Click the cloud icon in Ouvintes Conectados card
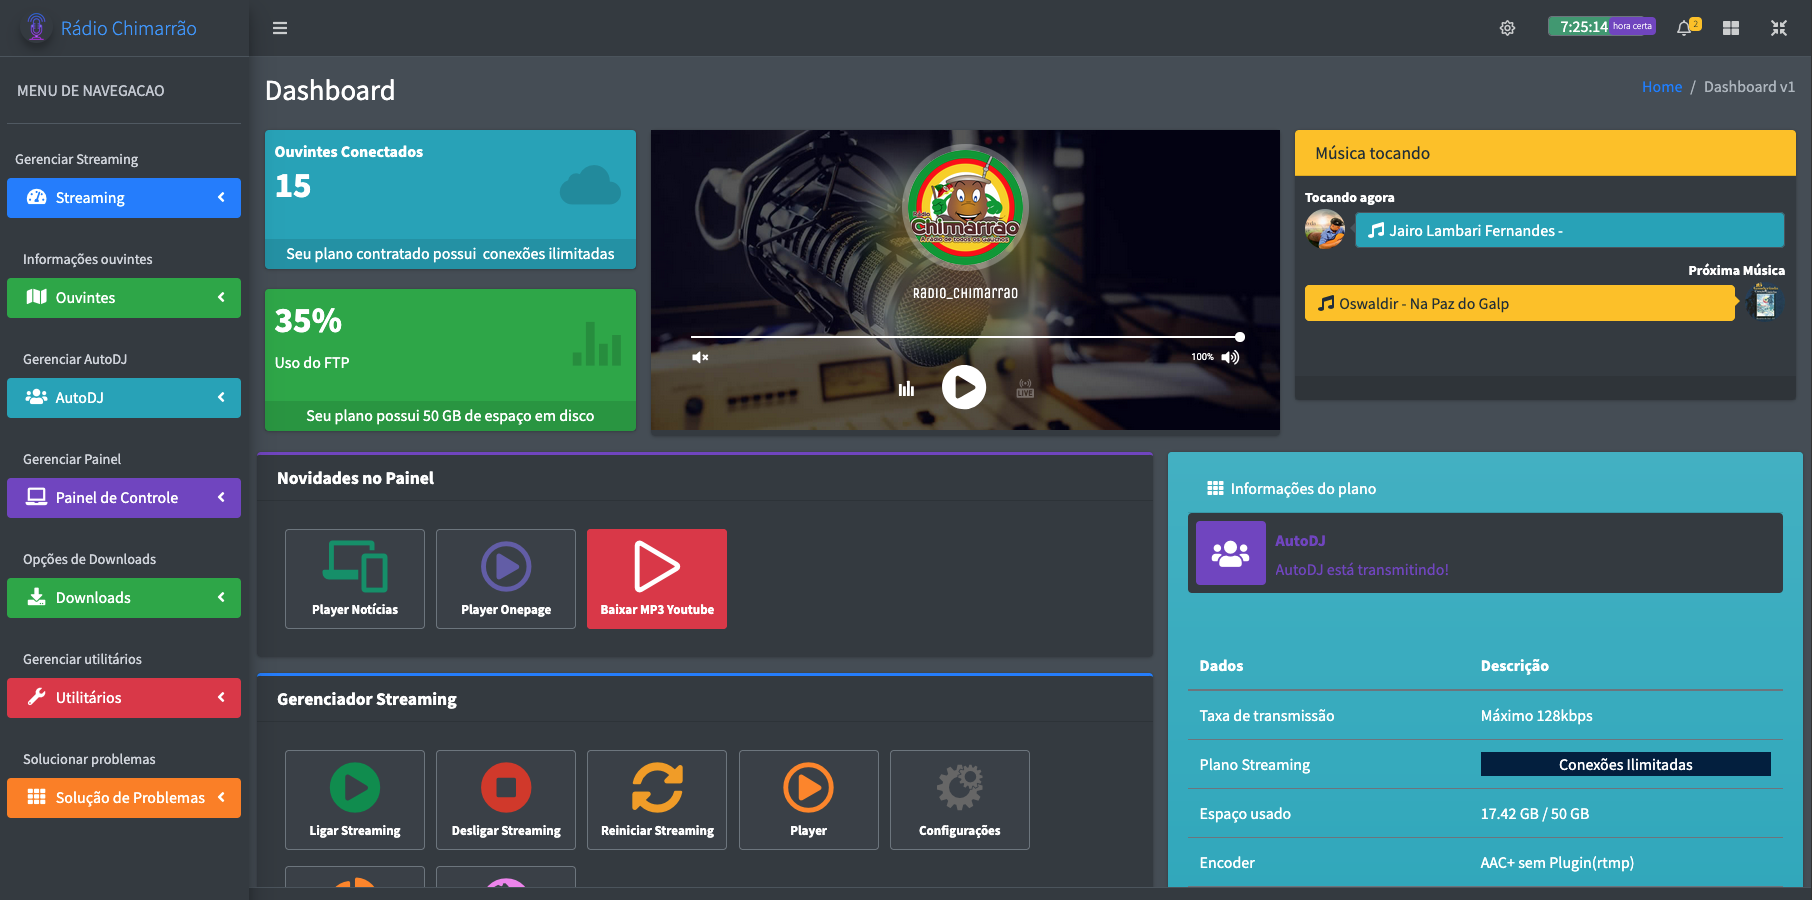The image size is (1812, 900). (590, 186)
